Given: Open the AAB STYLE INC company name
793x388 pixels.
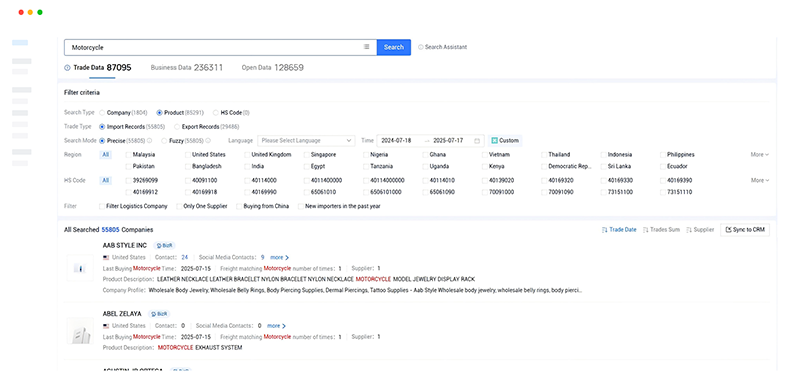Looking at the screenshot, I should click(125, 245).
